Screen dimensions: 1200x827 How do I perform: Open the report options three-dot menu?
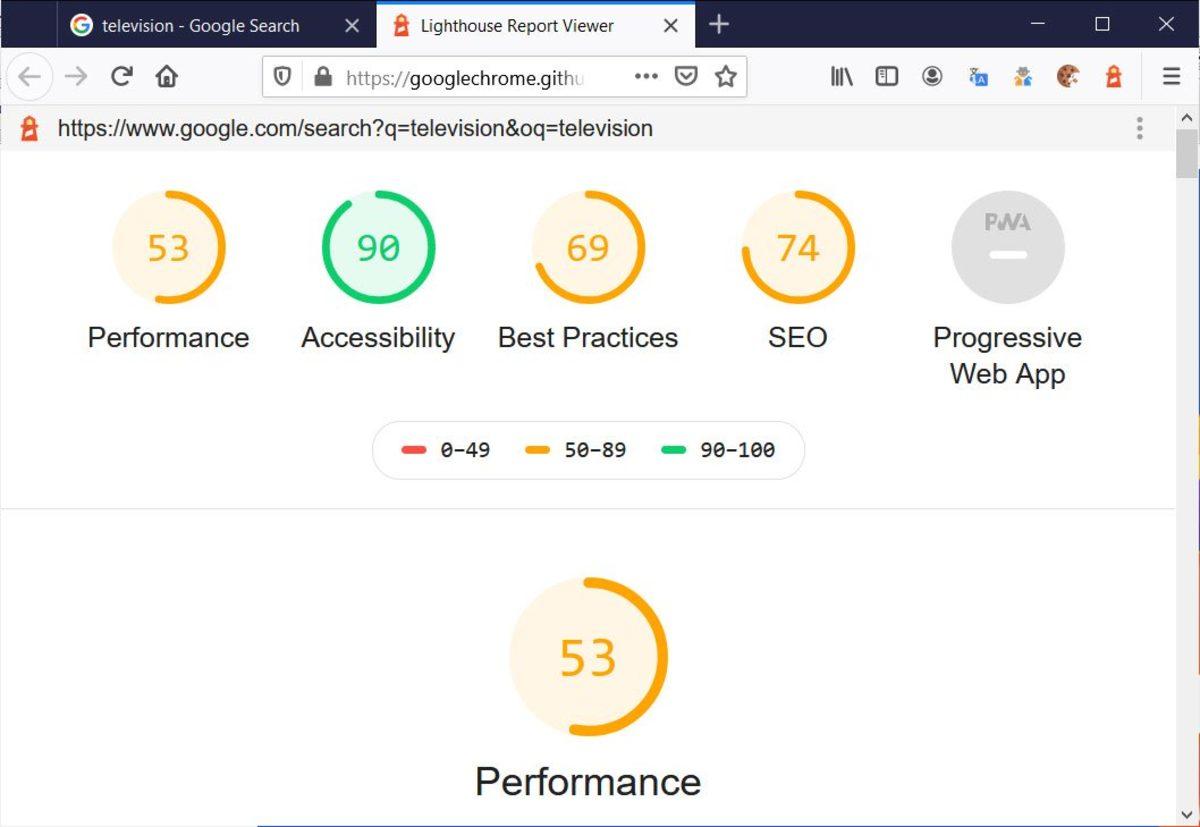click(x=1139, y=128)
